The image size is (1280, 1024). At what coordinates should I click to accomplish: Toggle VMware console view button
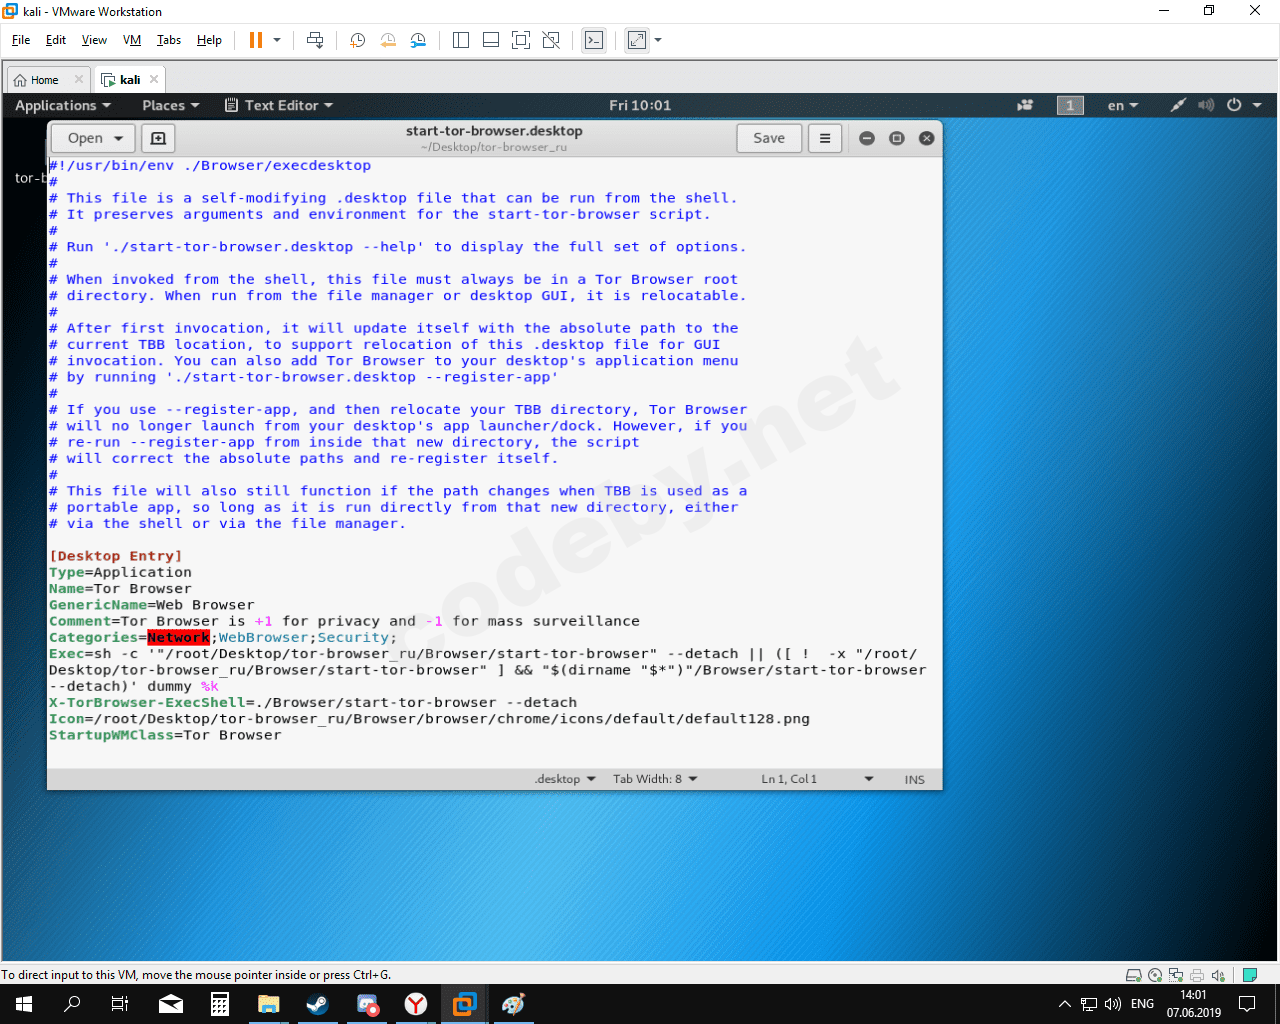point(594,40)
